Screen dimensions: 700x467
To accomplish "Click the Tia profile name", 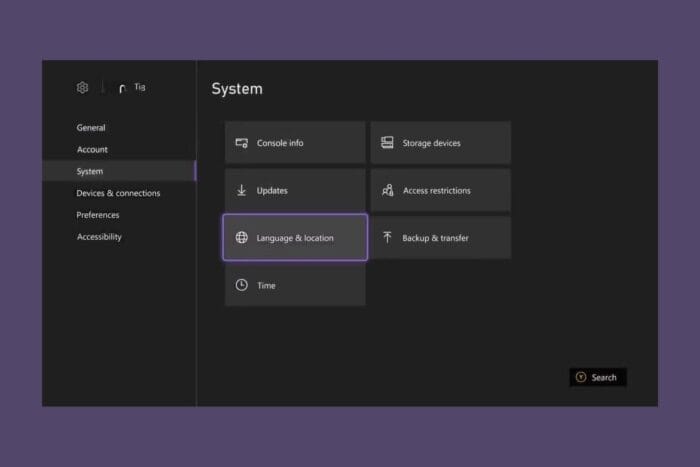I will coord(140,87).
